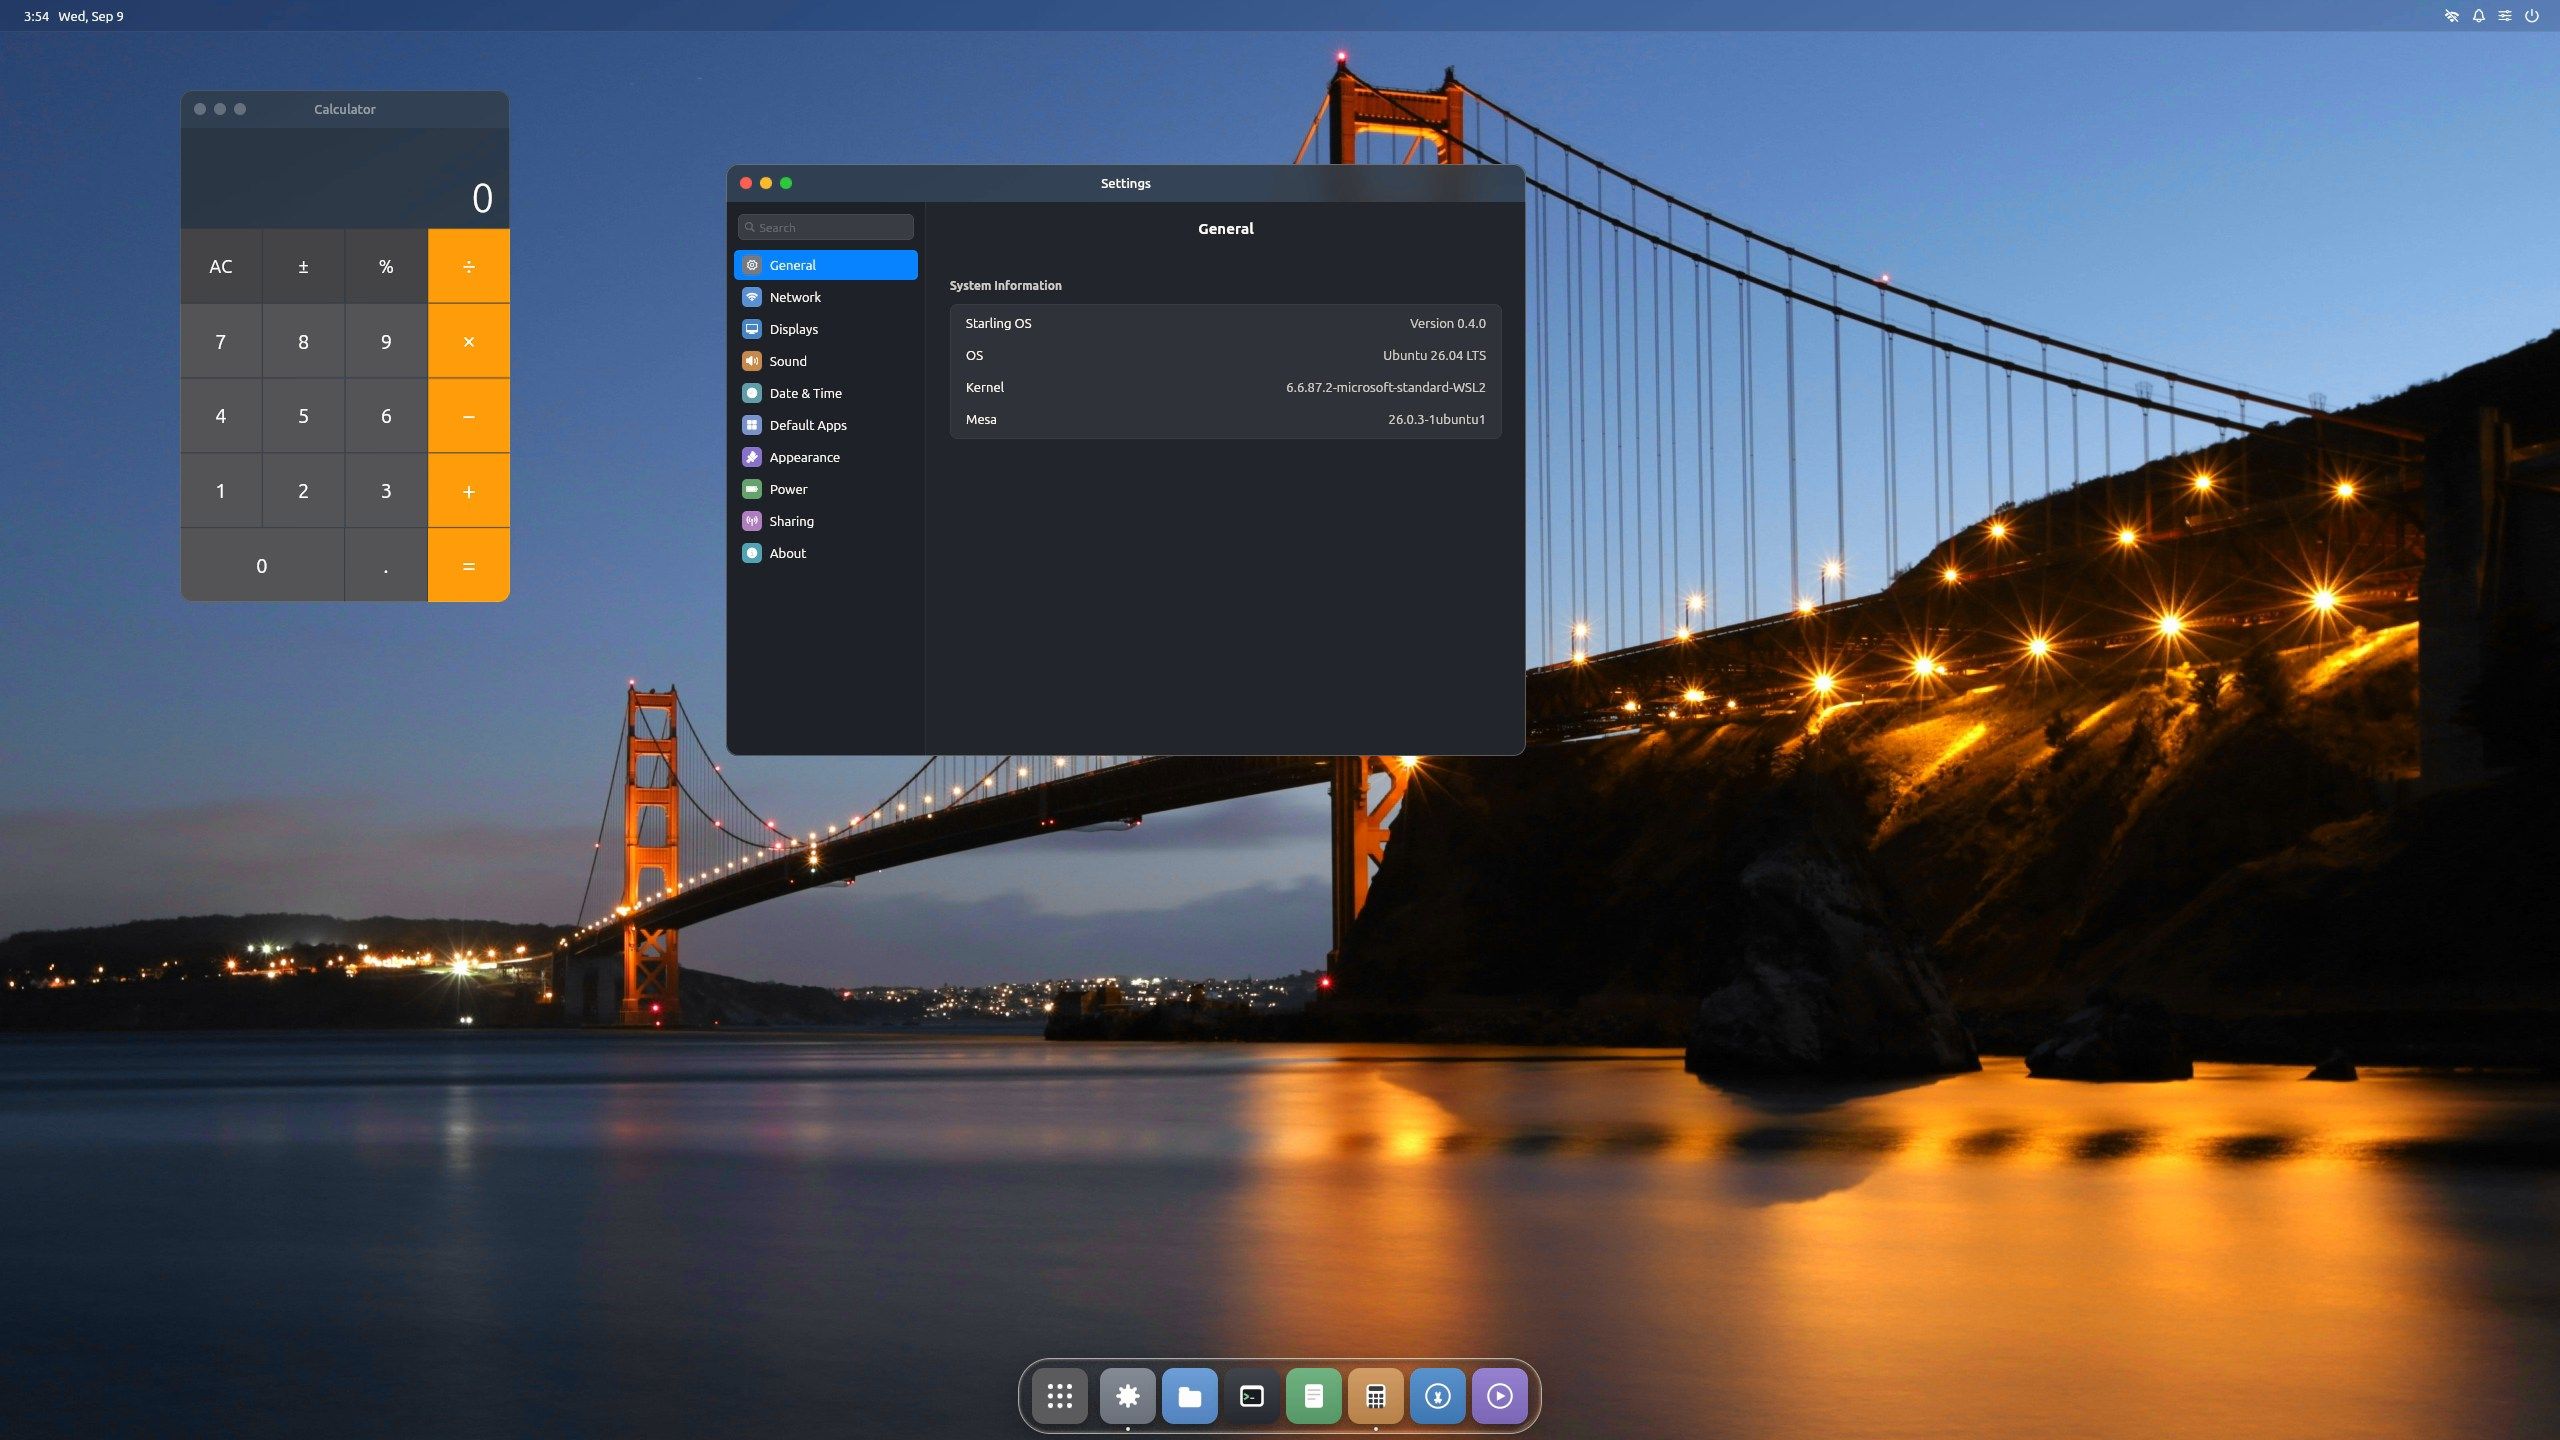The height and width of the screenshot is (1440, 2560).
Task: Click the Mesa 26.0.3-1ubuntu1 value
Action: click(1436, 419)
